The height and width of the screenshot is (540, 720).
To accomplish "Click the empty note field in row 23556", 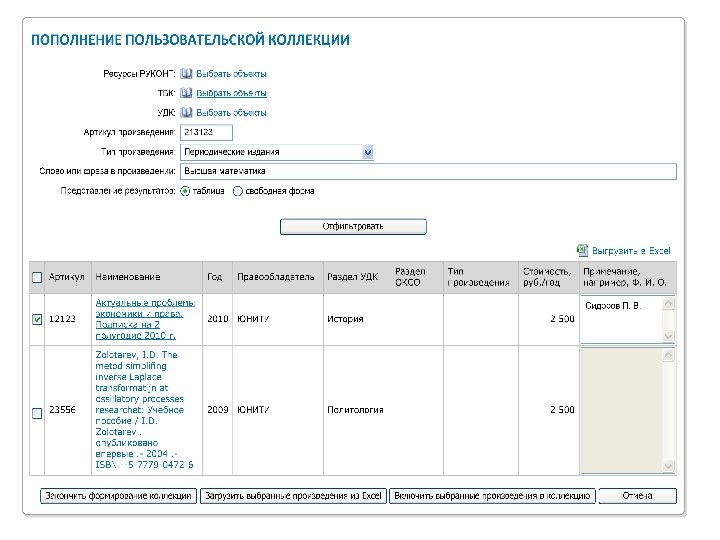I will click(622, 410).
